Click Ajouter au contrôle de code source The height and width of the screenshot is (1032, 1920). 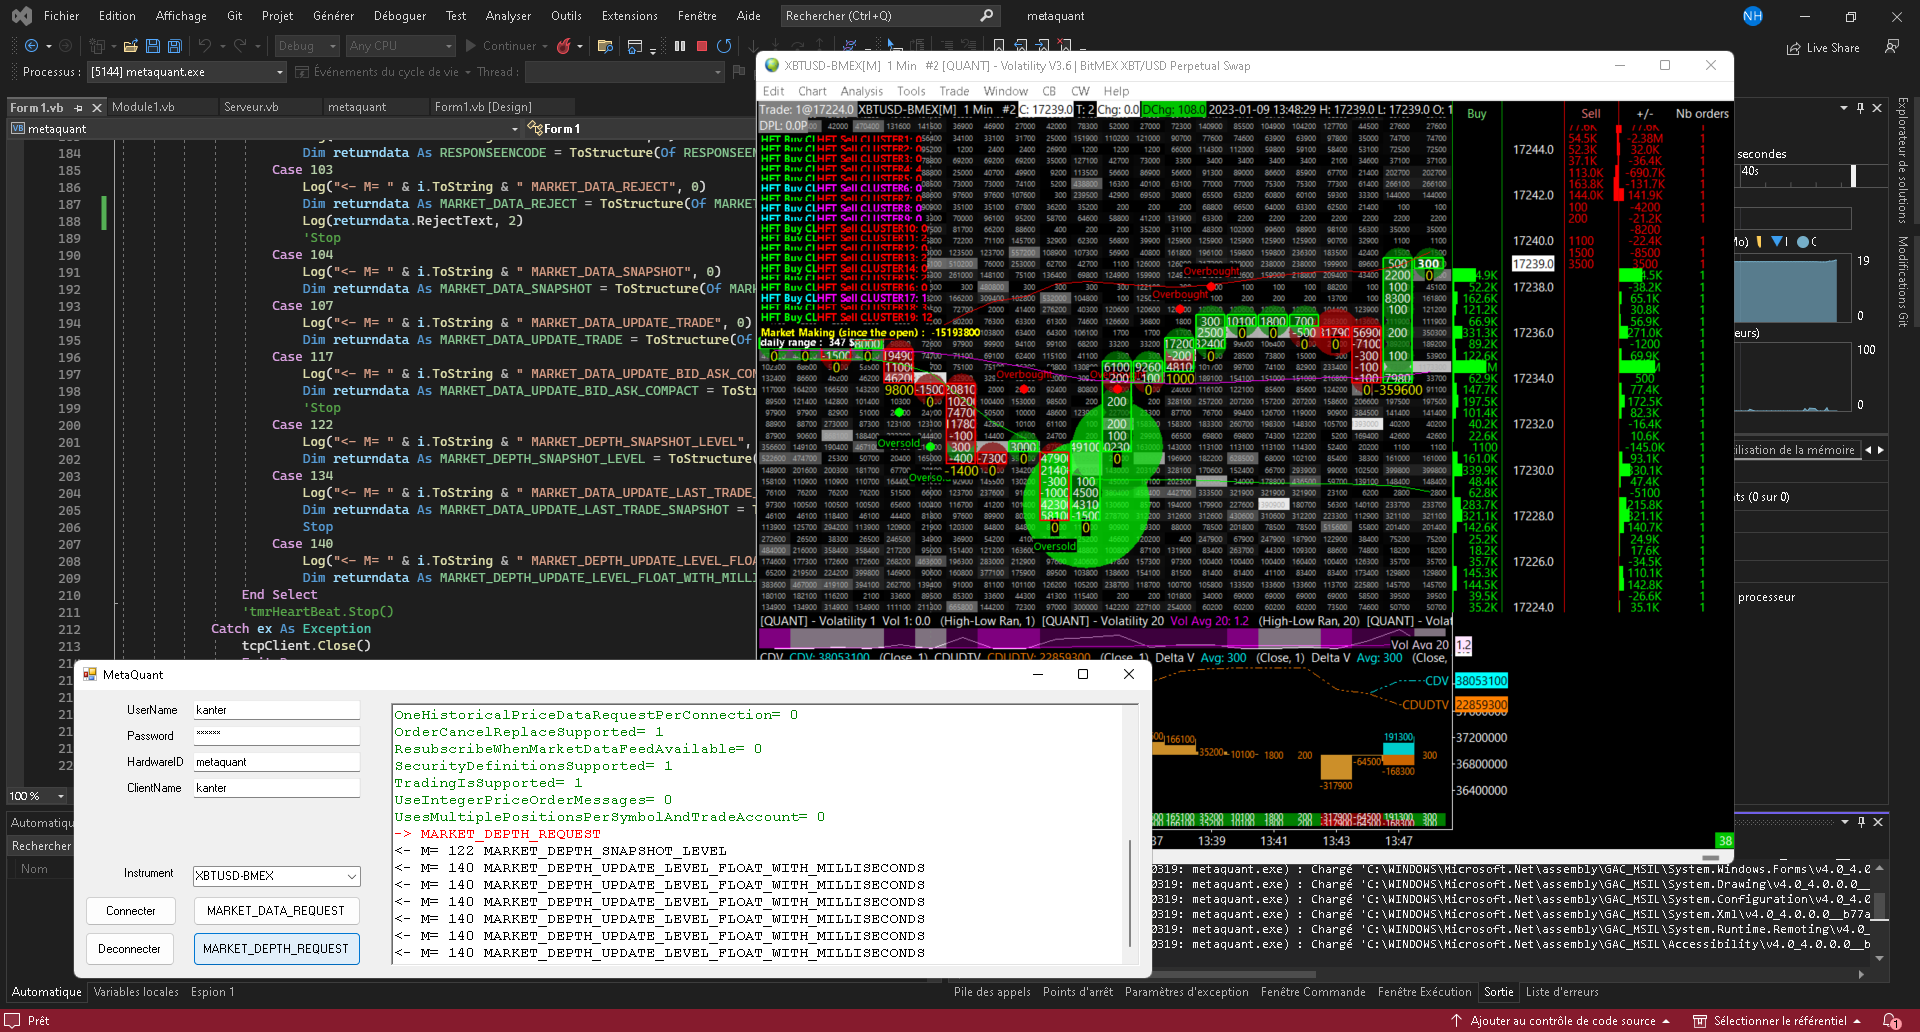coord(1561,1021)
